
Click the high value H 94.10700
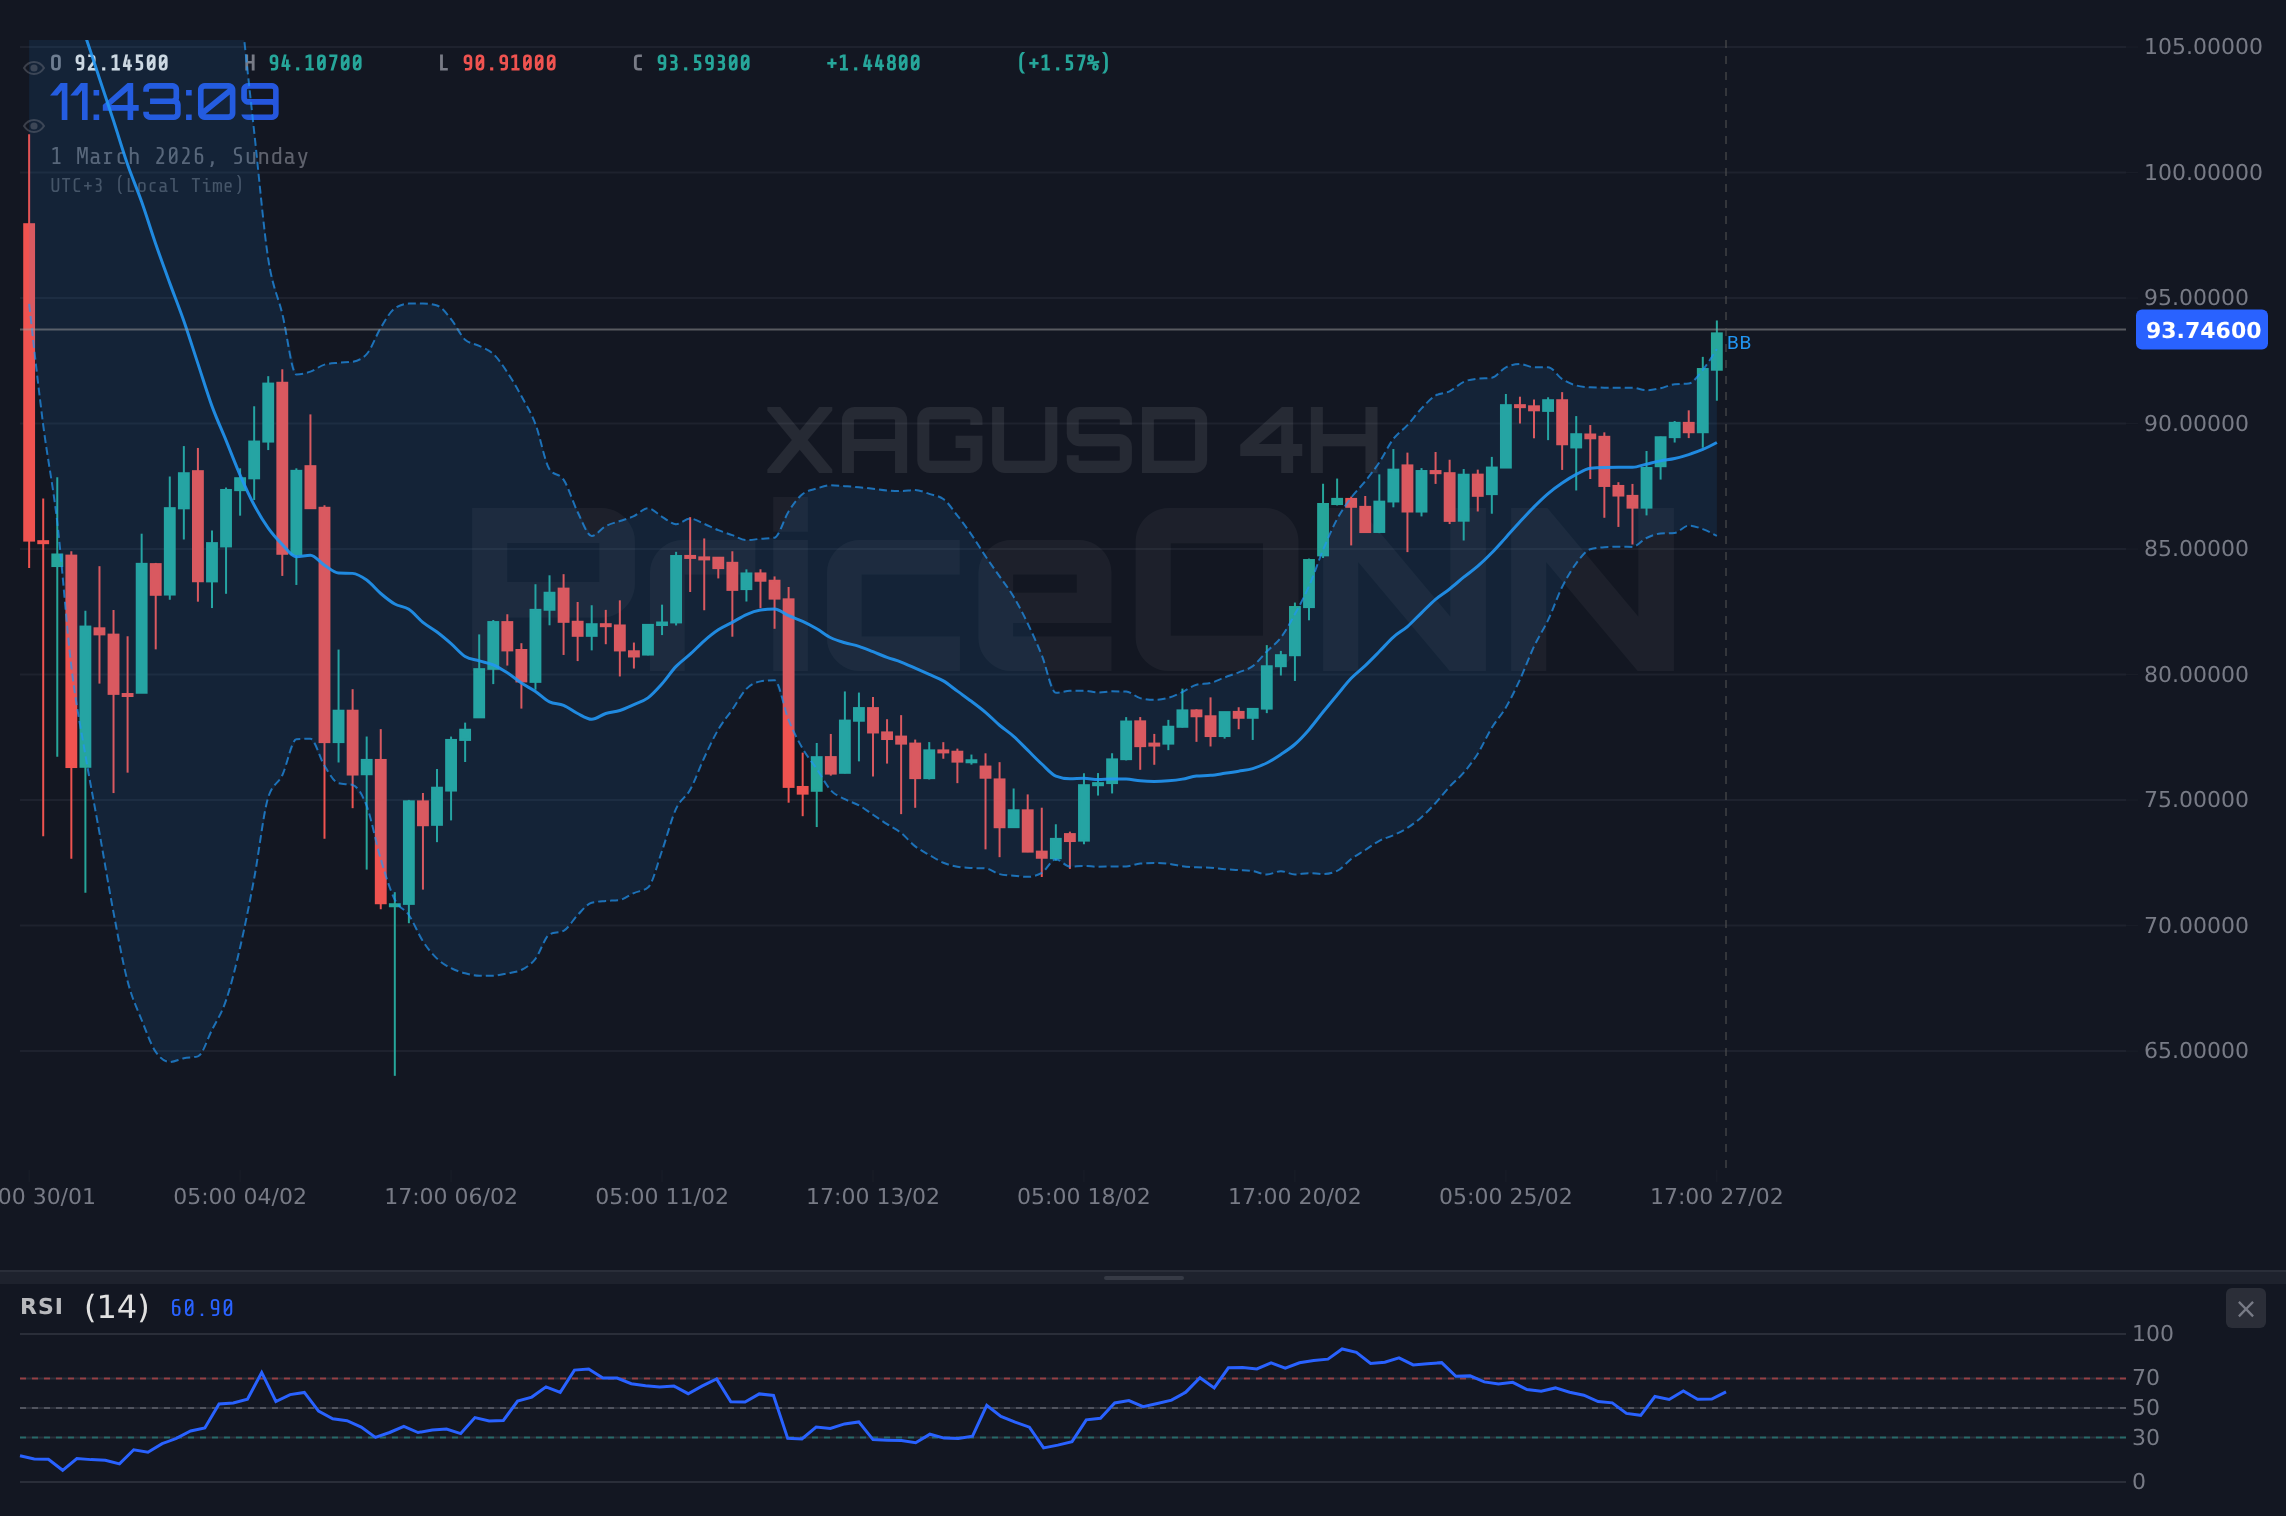tap(305, 62)
